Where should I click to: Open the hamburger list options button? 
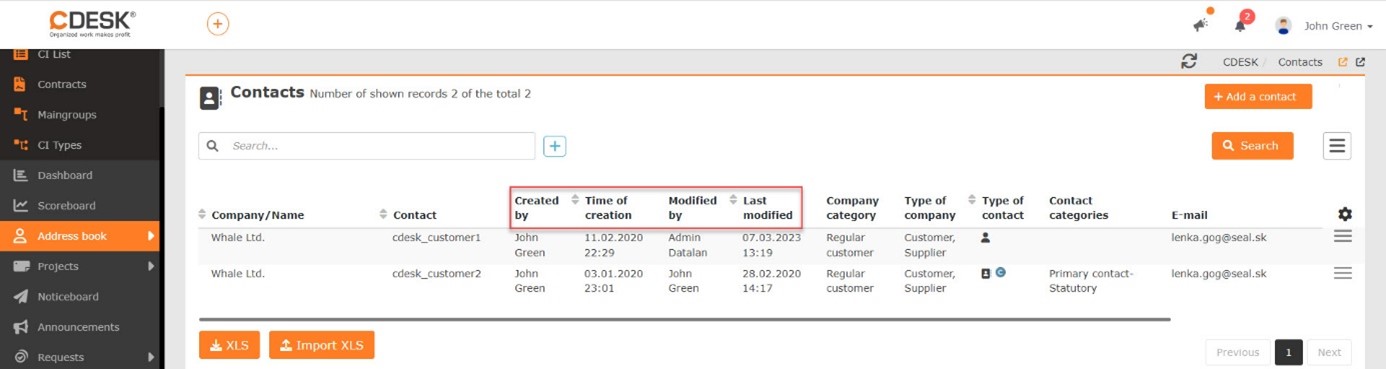point(1337,145)
